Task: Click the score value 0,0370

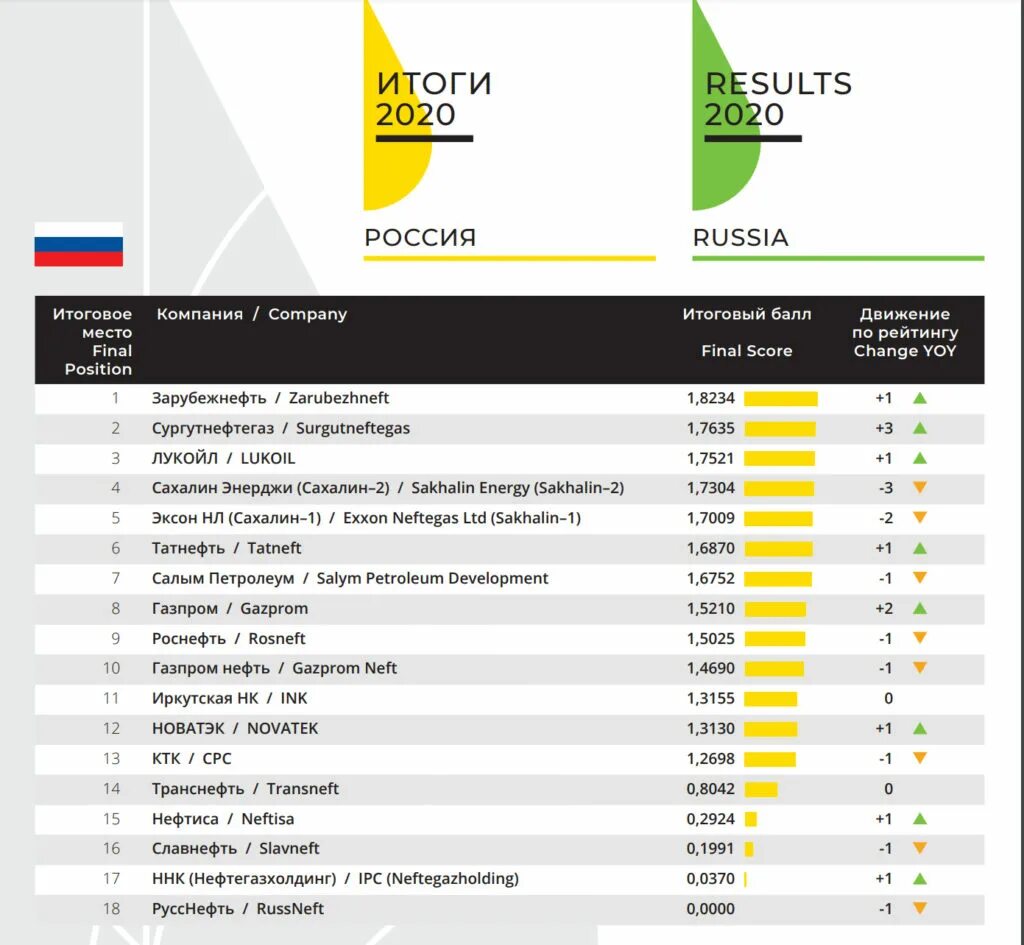Action: click(x=711, y=878)
